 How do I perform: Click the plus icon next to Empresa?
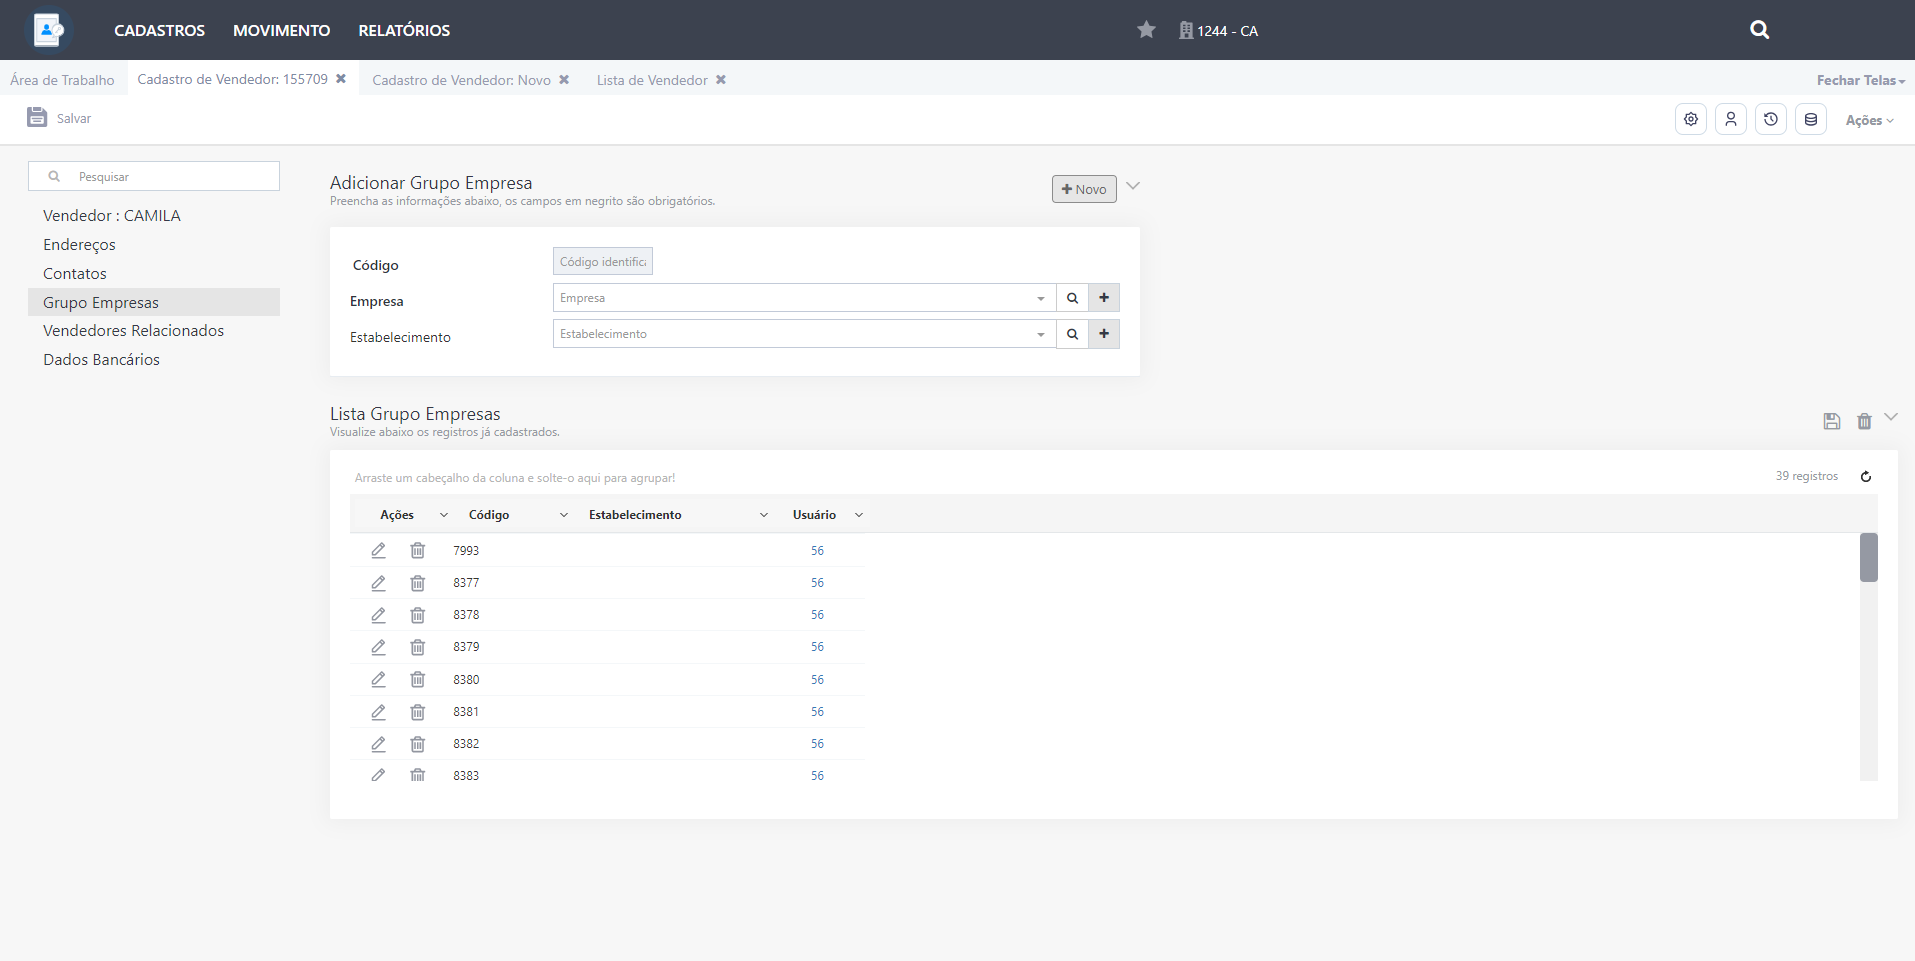click(1104, 298)
